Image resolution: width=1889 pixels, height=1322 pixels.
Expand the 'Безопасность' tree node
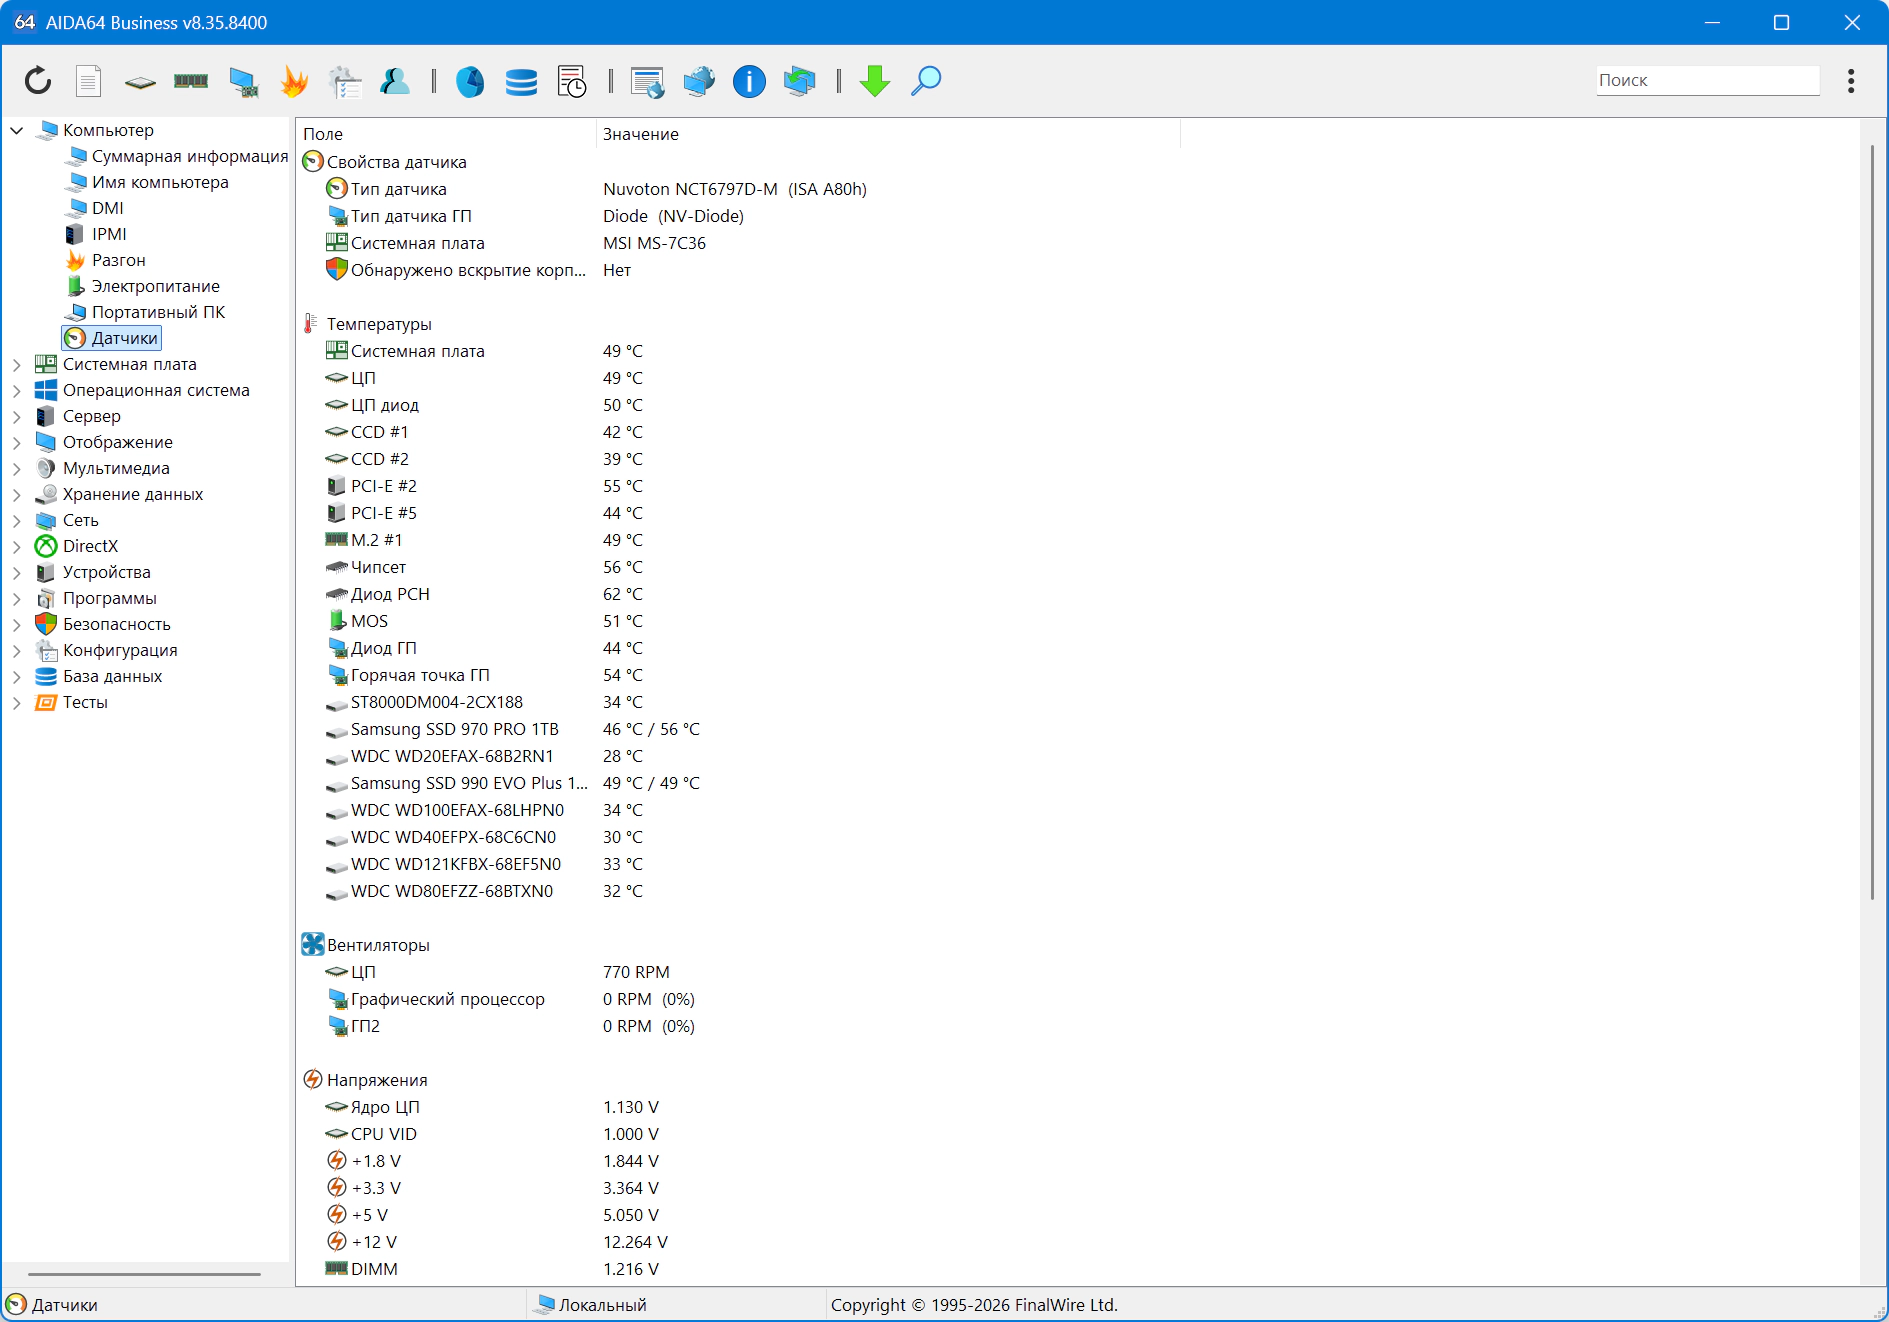(x=17, y=624)
